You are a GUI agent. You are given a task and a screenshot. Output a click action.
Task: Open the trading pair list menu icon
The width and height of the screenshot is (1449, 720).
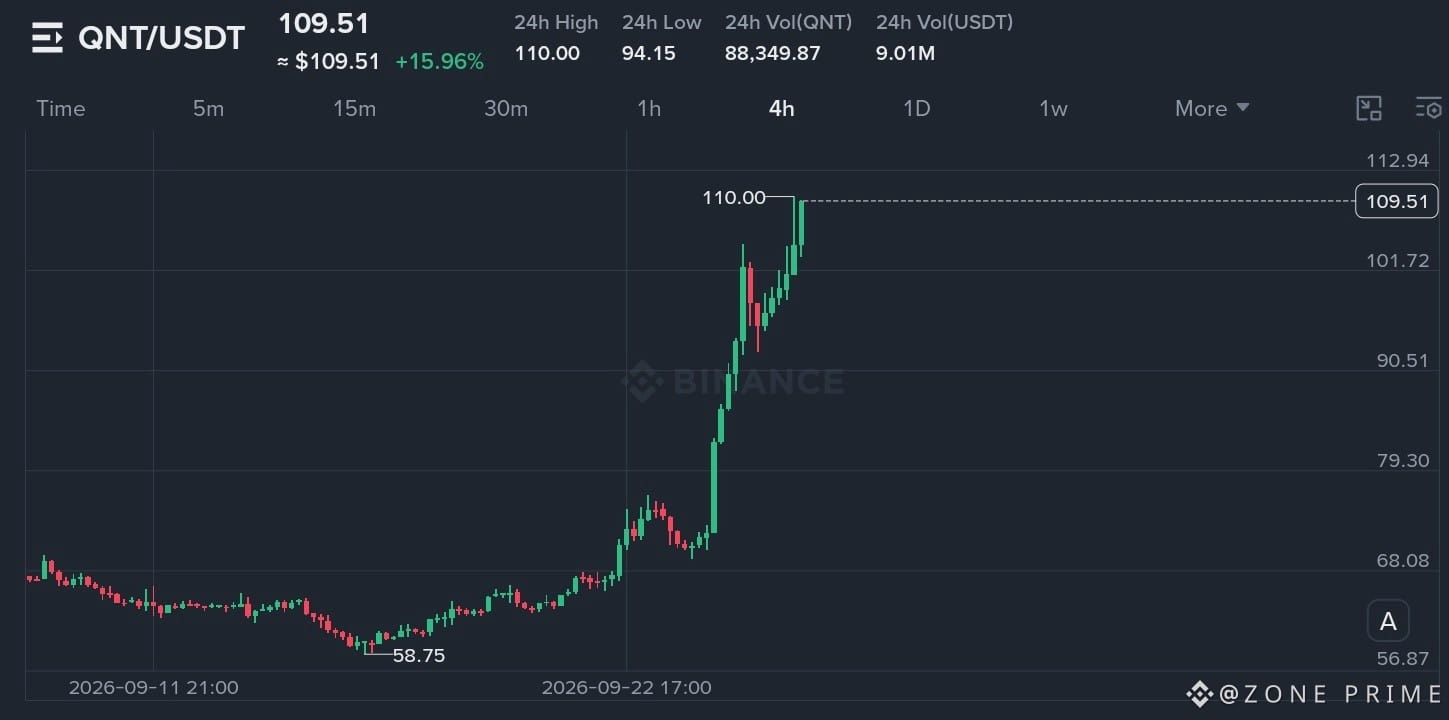[47, 38]
